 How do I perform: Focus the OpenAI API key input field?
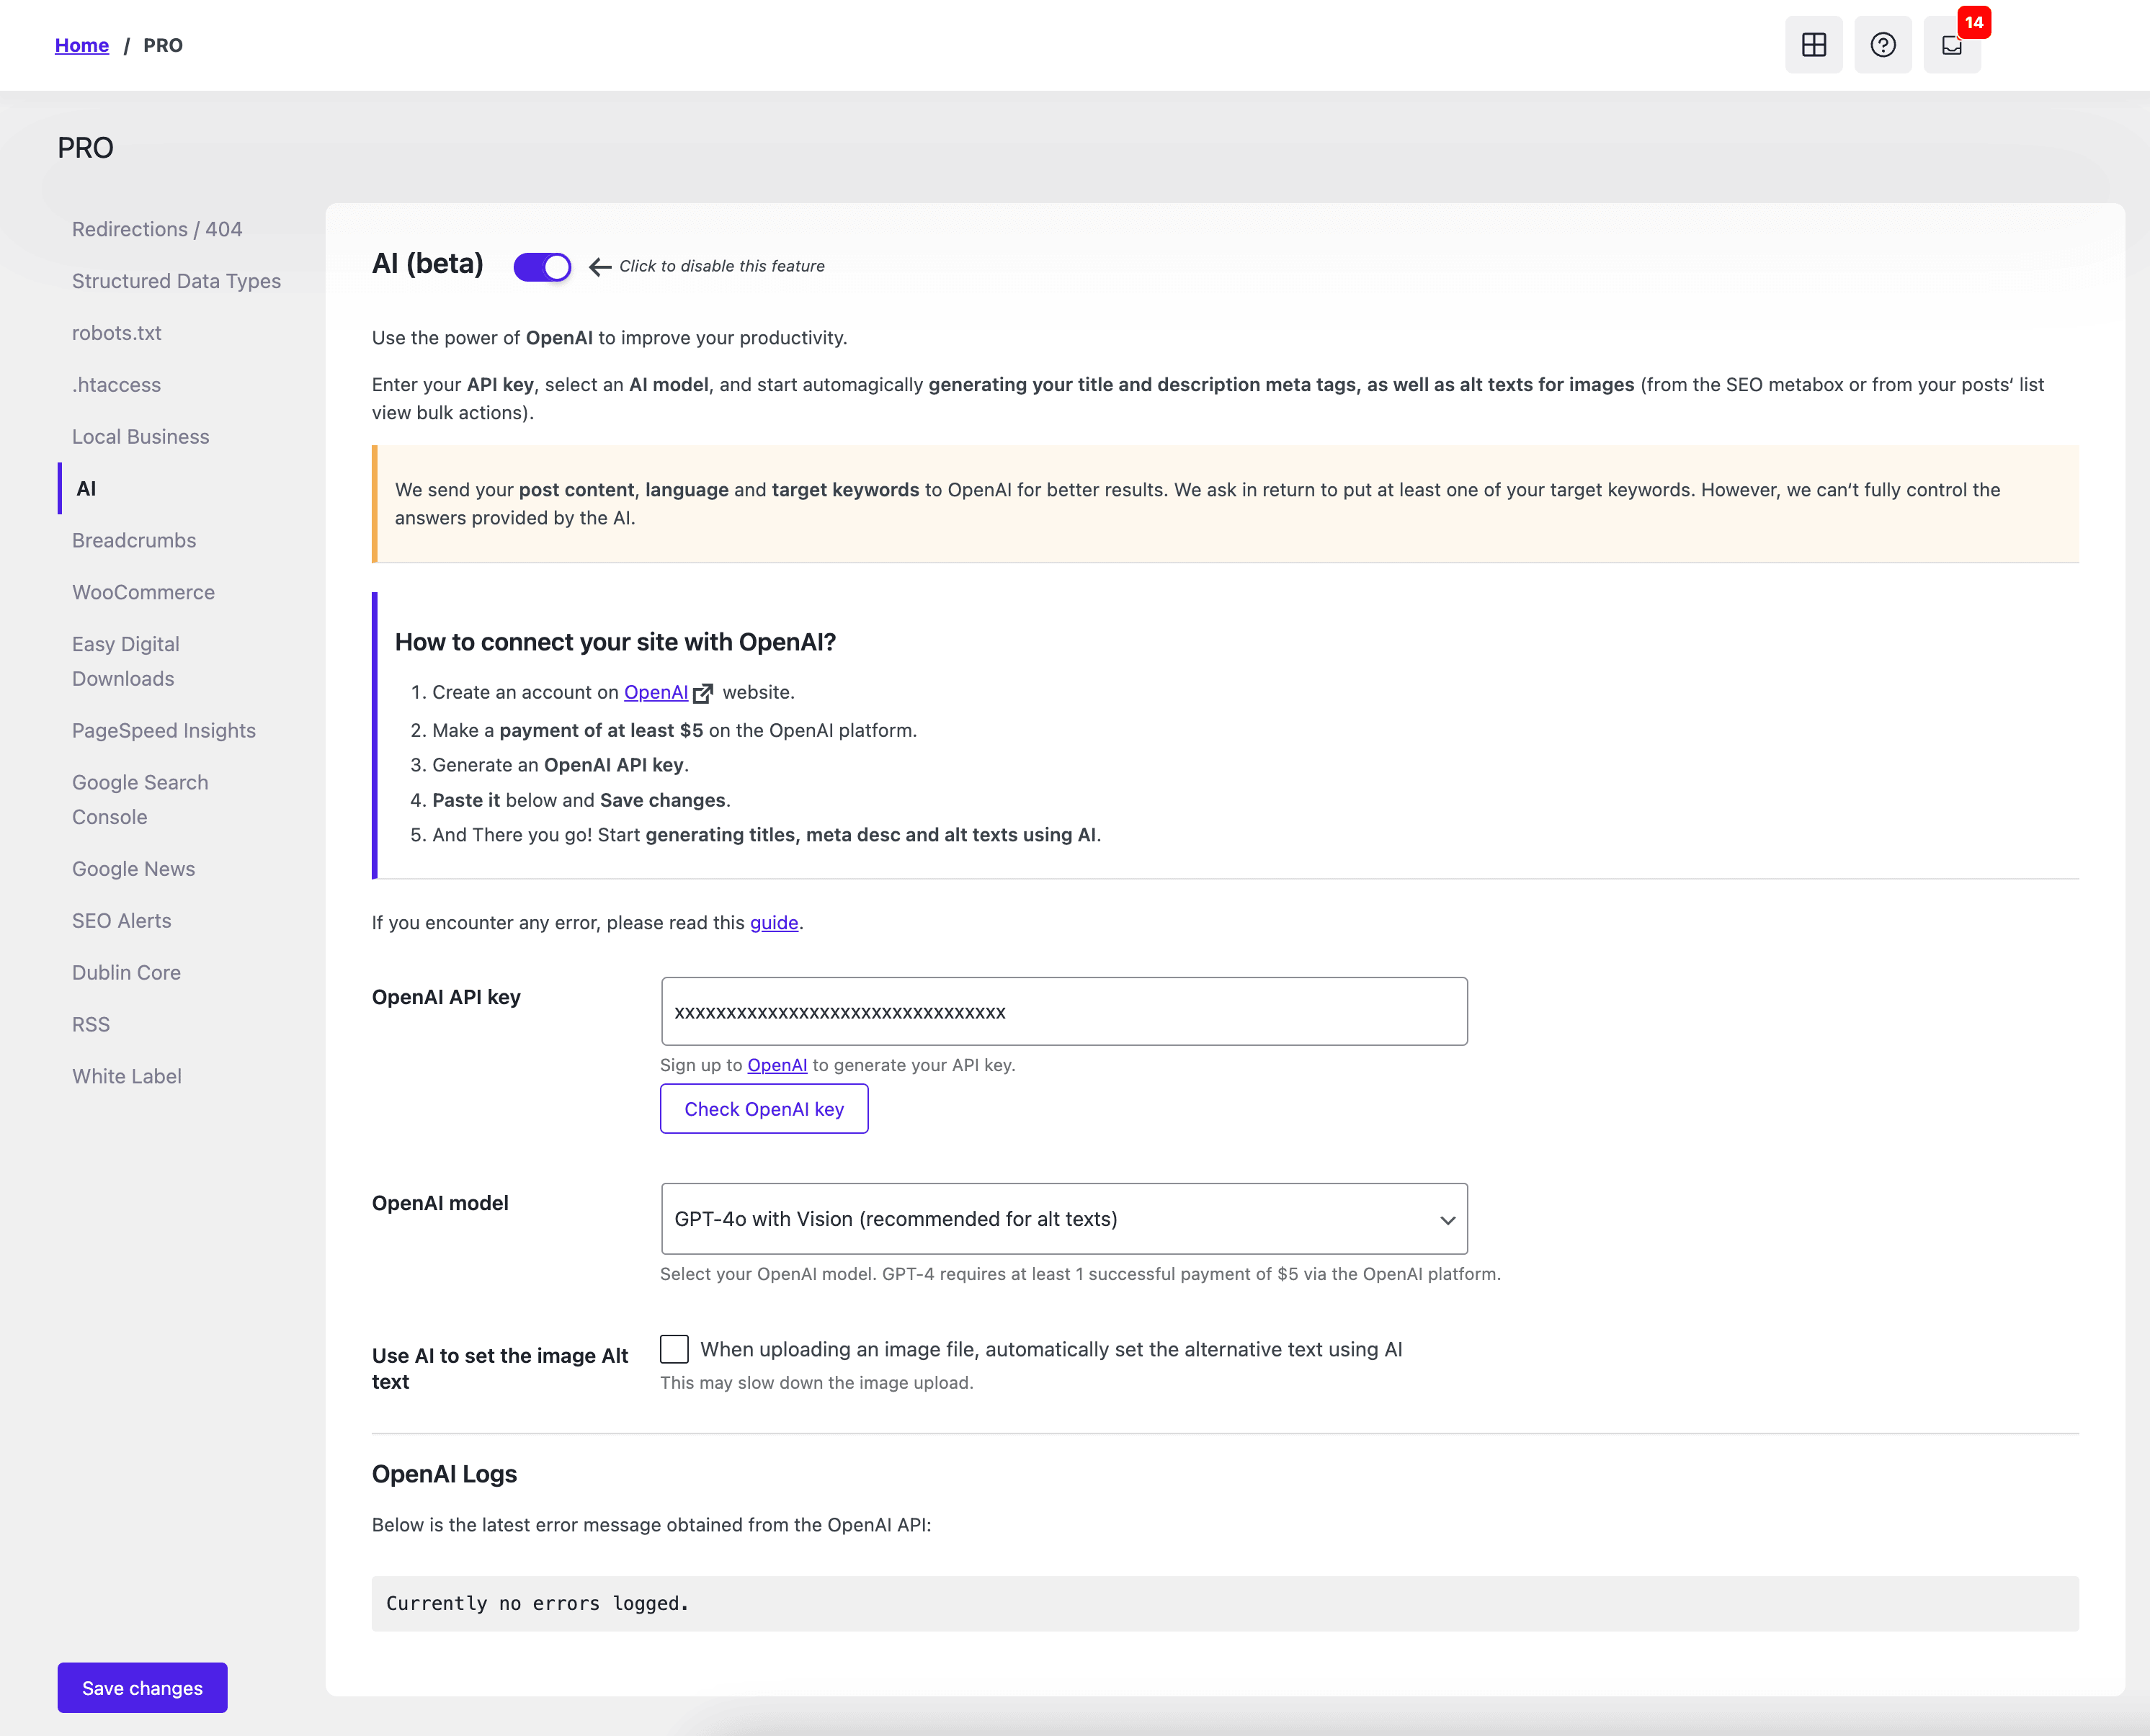[x=1064, y=1012]
